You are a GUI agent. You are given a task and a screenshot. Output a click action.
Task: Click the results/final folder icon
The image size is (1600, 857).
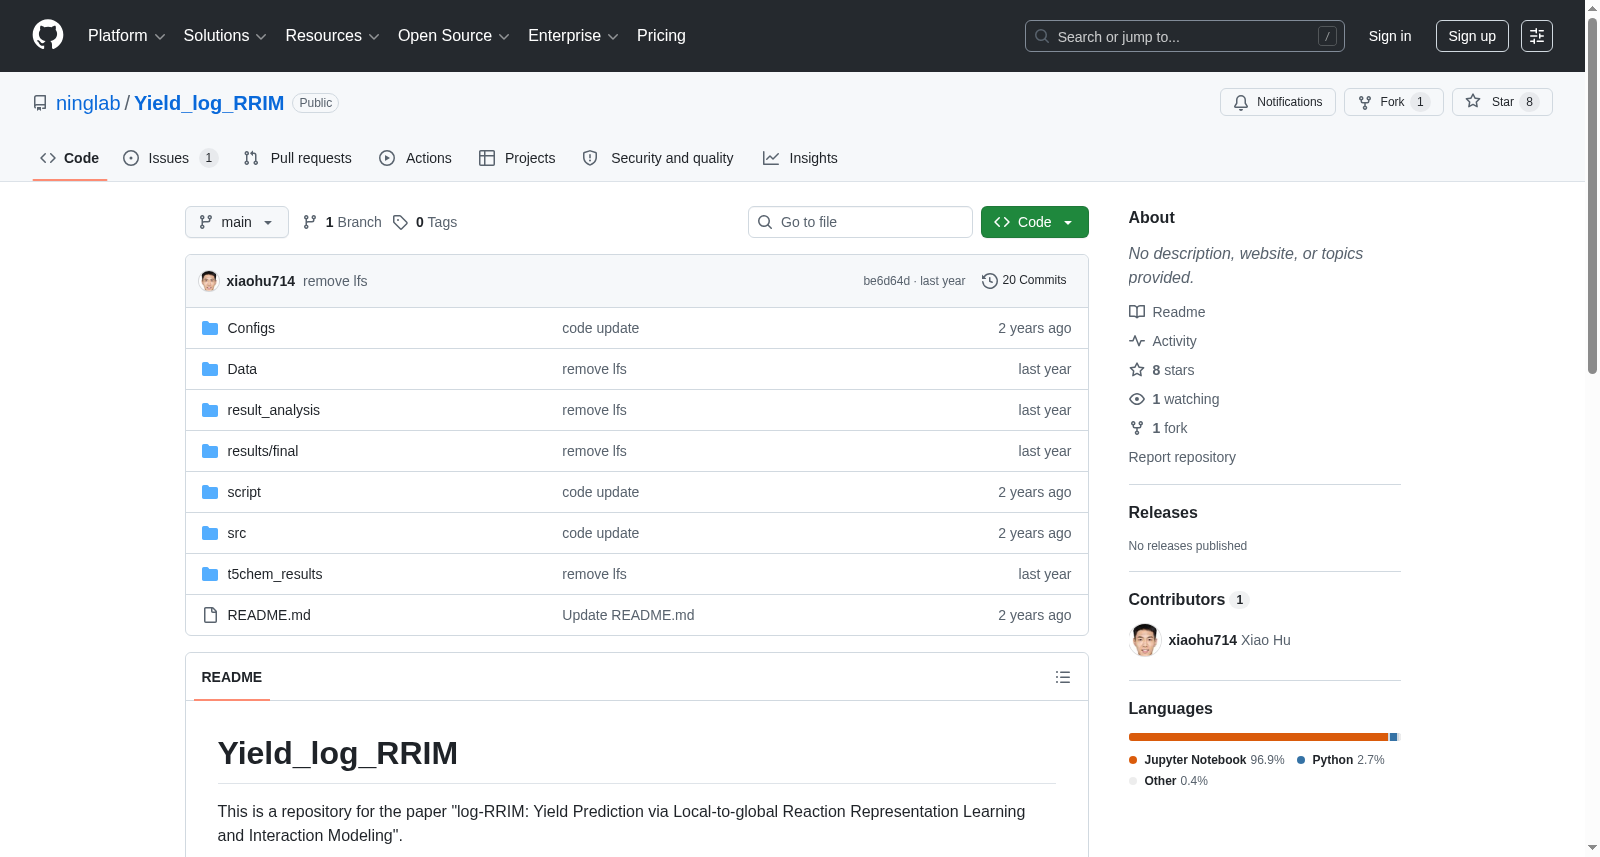point(210,451)
